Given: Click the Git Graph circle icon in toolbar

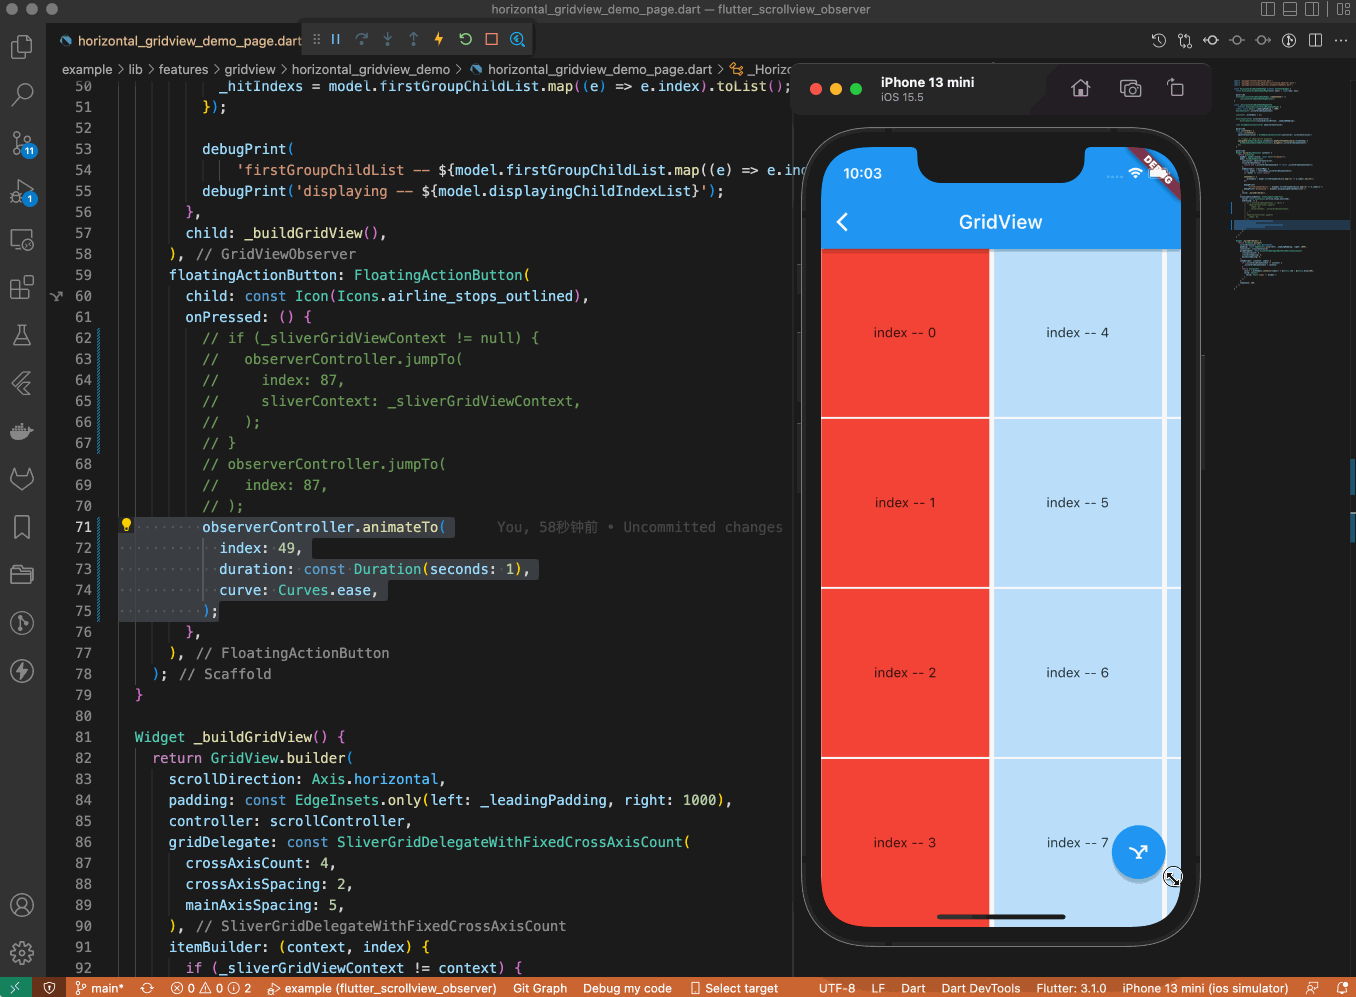Looking at the screenshot, I should pyautogui.click(x=1289, y=40).
